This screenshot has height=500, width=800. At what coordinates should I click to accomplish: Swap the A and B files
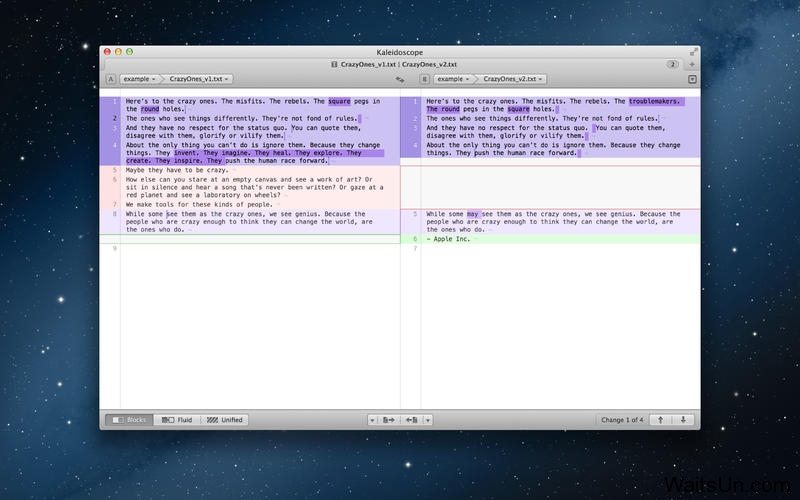(400, 78)
